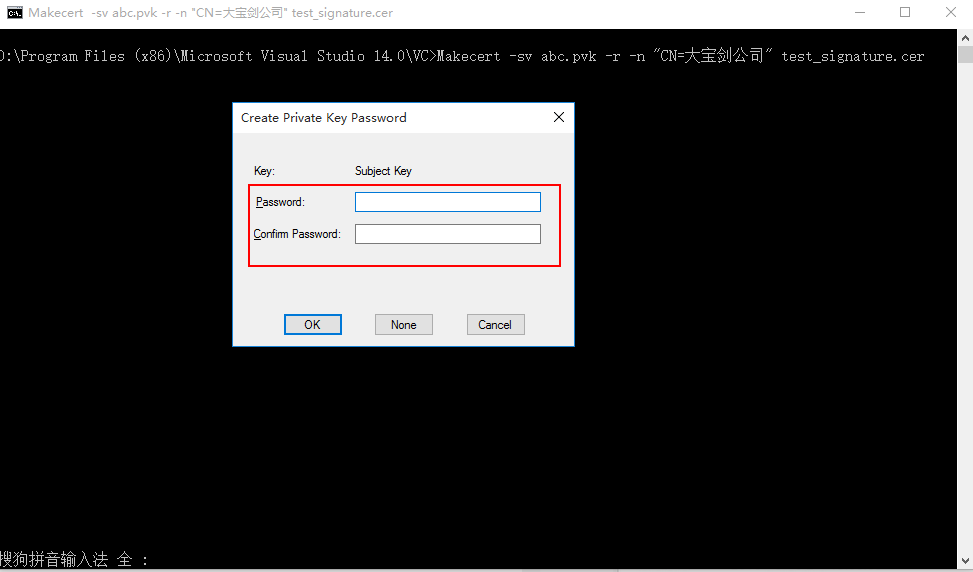Click the 'Password:' label

pyautogui.click(x=280, y=202)
